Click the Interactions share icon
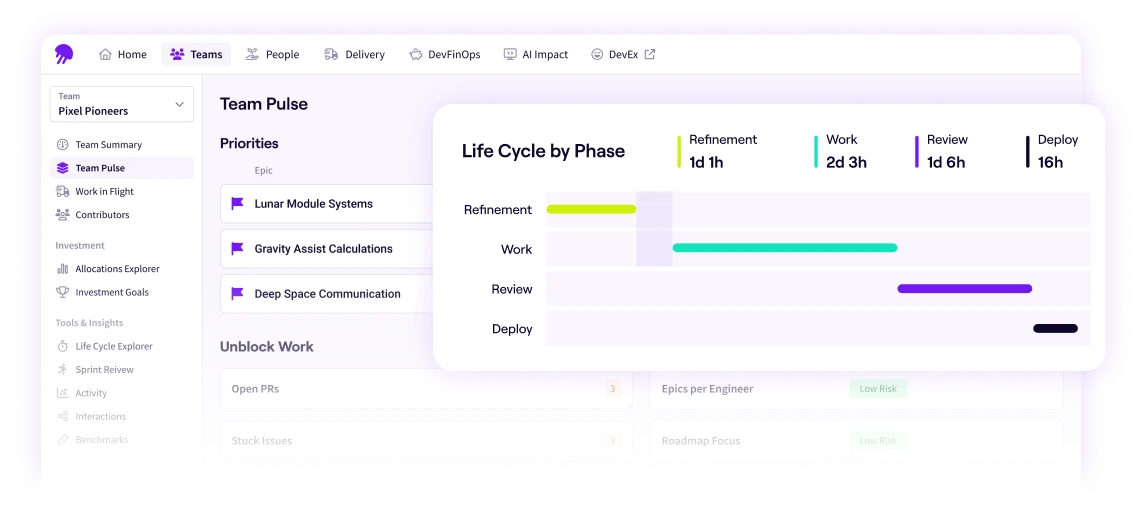The height and width of the screenshot is (525, 1140). (x=63, y=416)
